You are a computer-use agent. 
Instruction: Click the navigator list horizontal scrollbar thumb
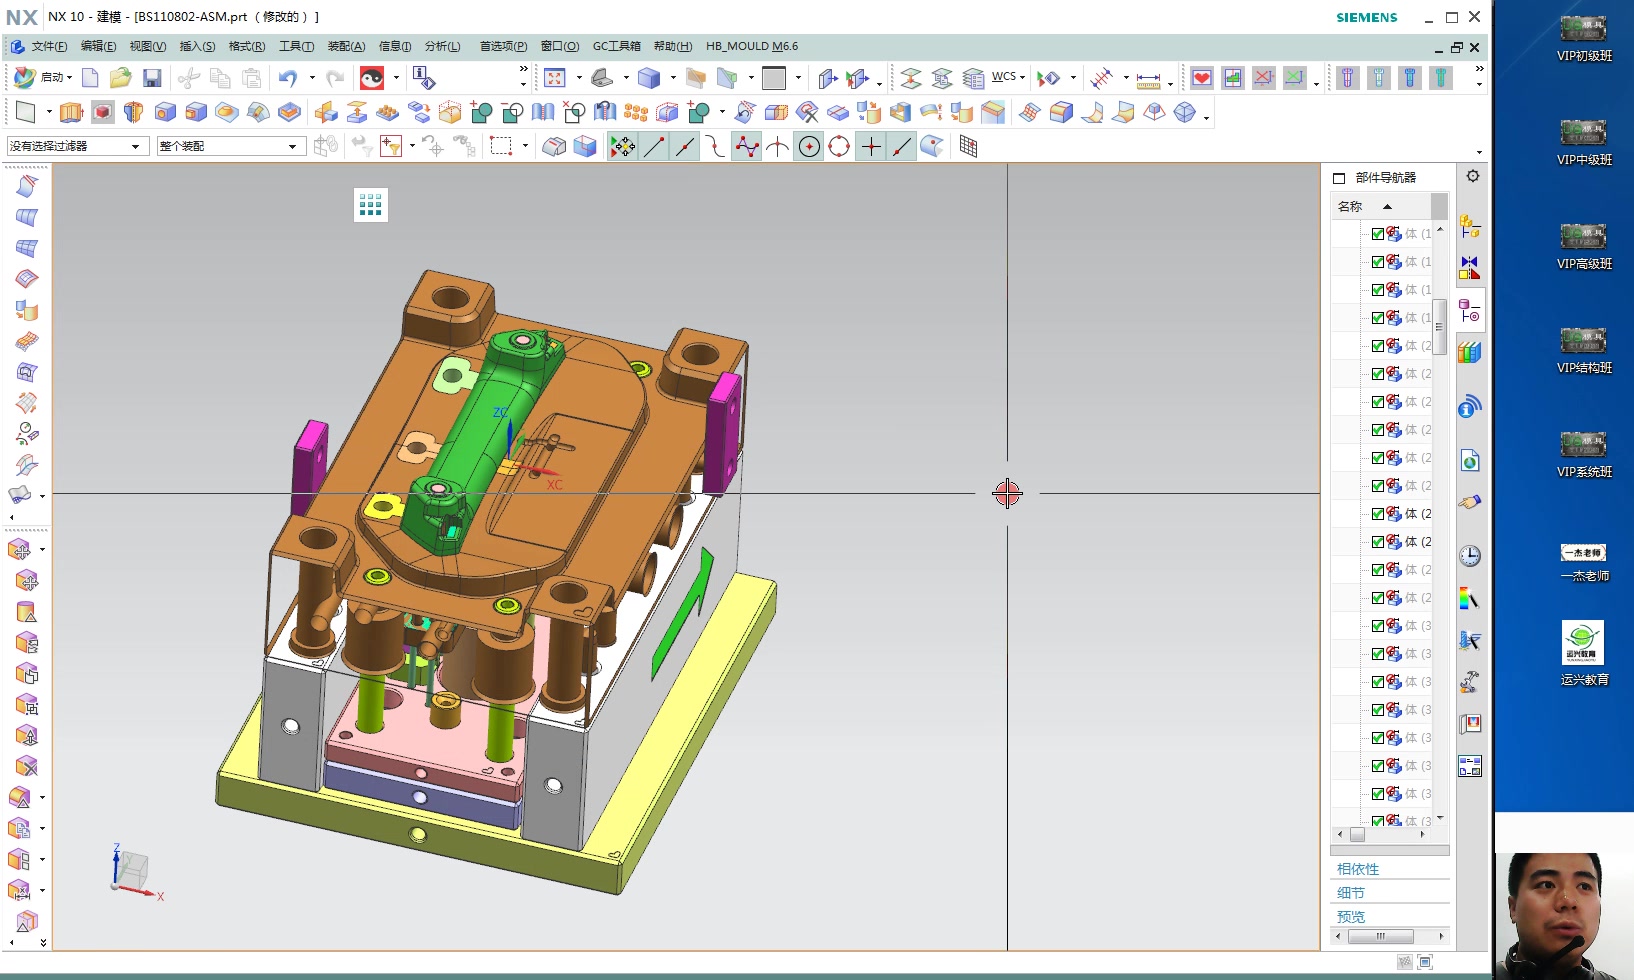click(1357, 834)
